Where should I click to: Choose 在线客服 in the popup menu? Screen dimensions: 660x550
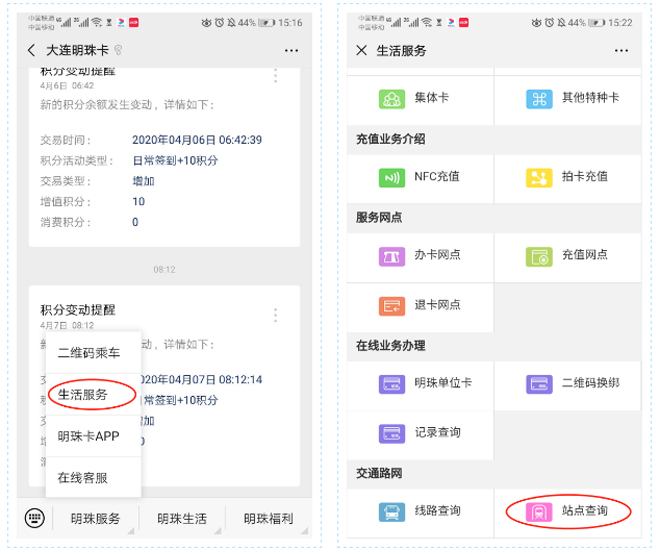coord(83,478)
